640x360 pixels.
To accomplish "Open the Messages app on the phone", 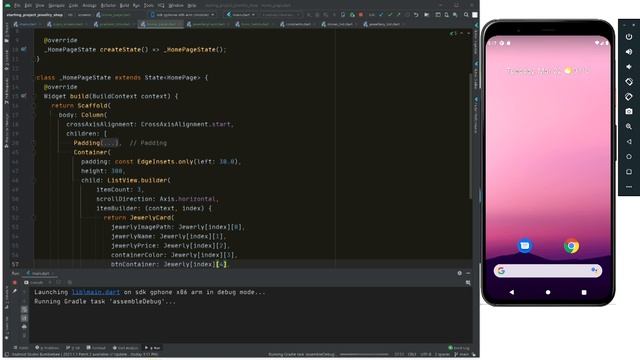I will tap(525, 246).
